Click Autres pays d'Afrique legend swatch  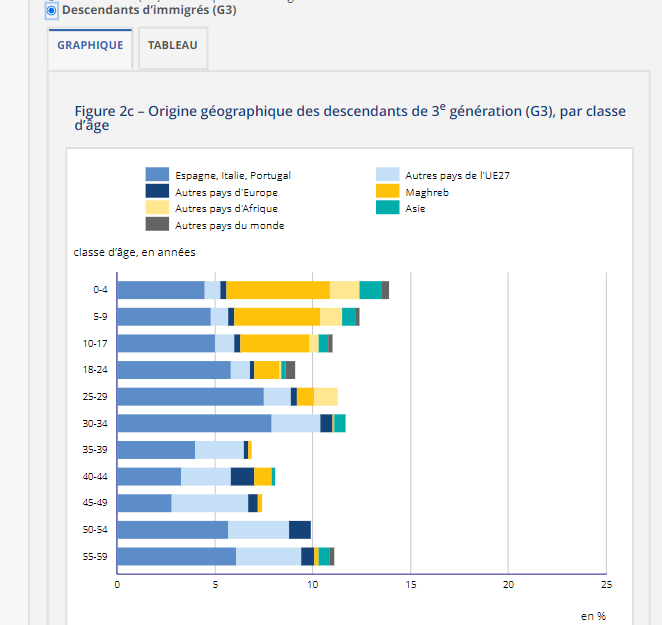(156, 208)
